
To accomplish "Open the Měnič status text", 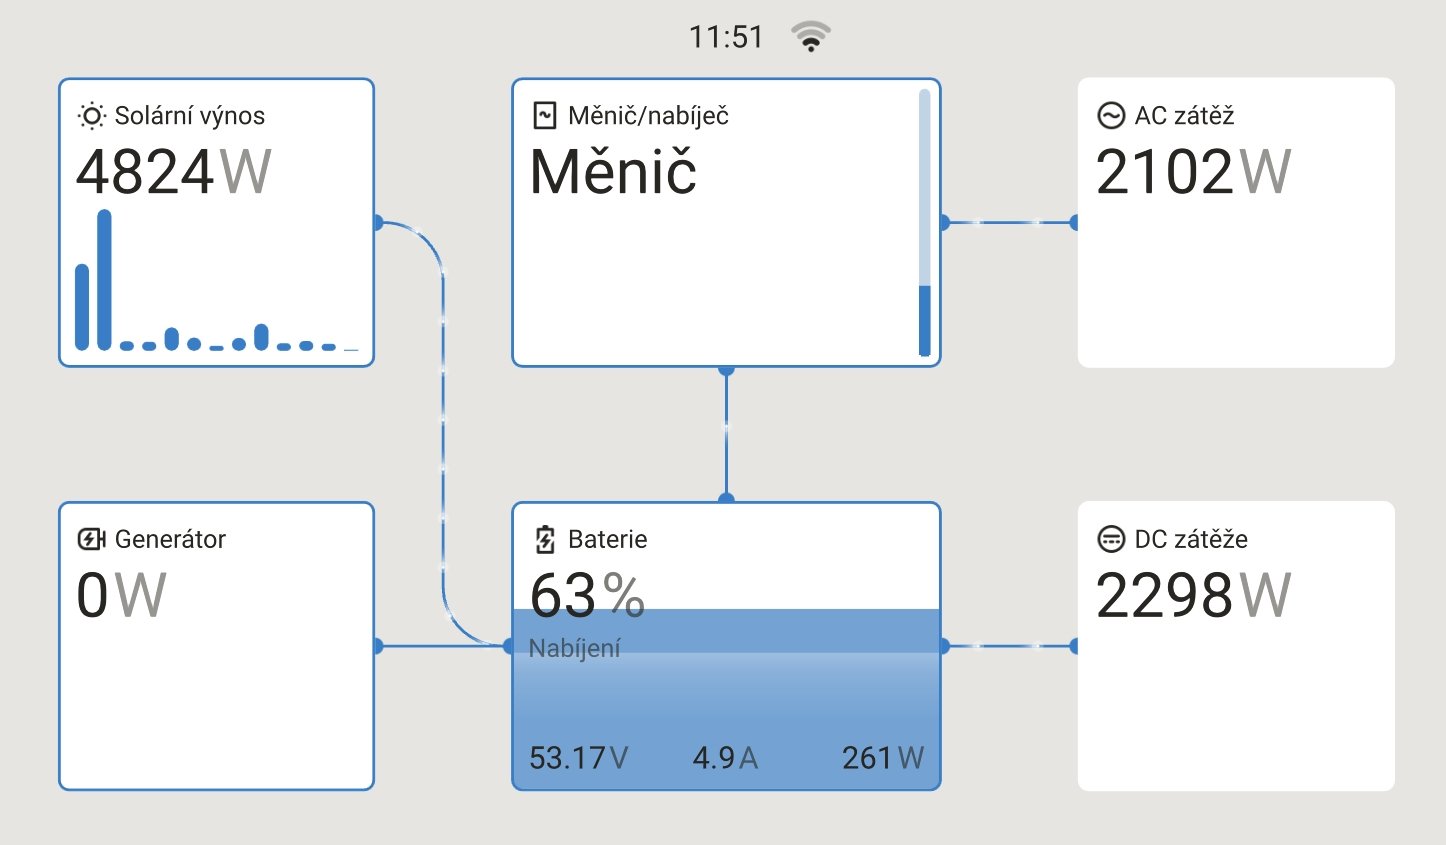I will pos(613,172).
